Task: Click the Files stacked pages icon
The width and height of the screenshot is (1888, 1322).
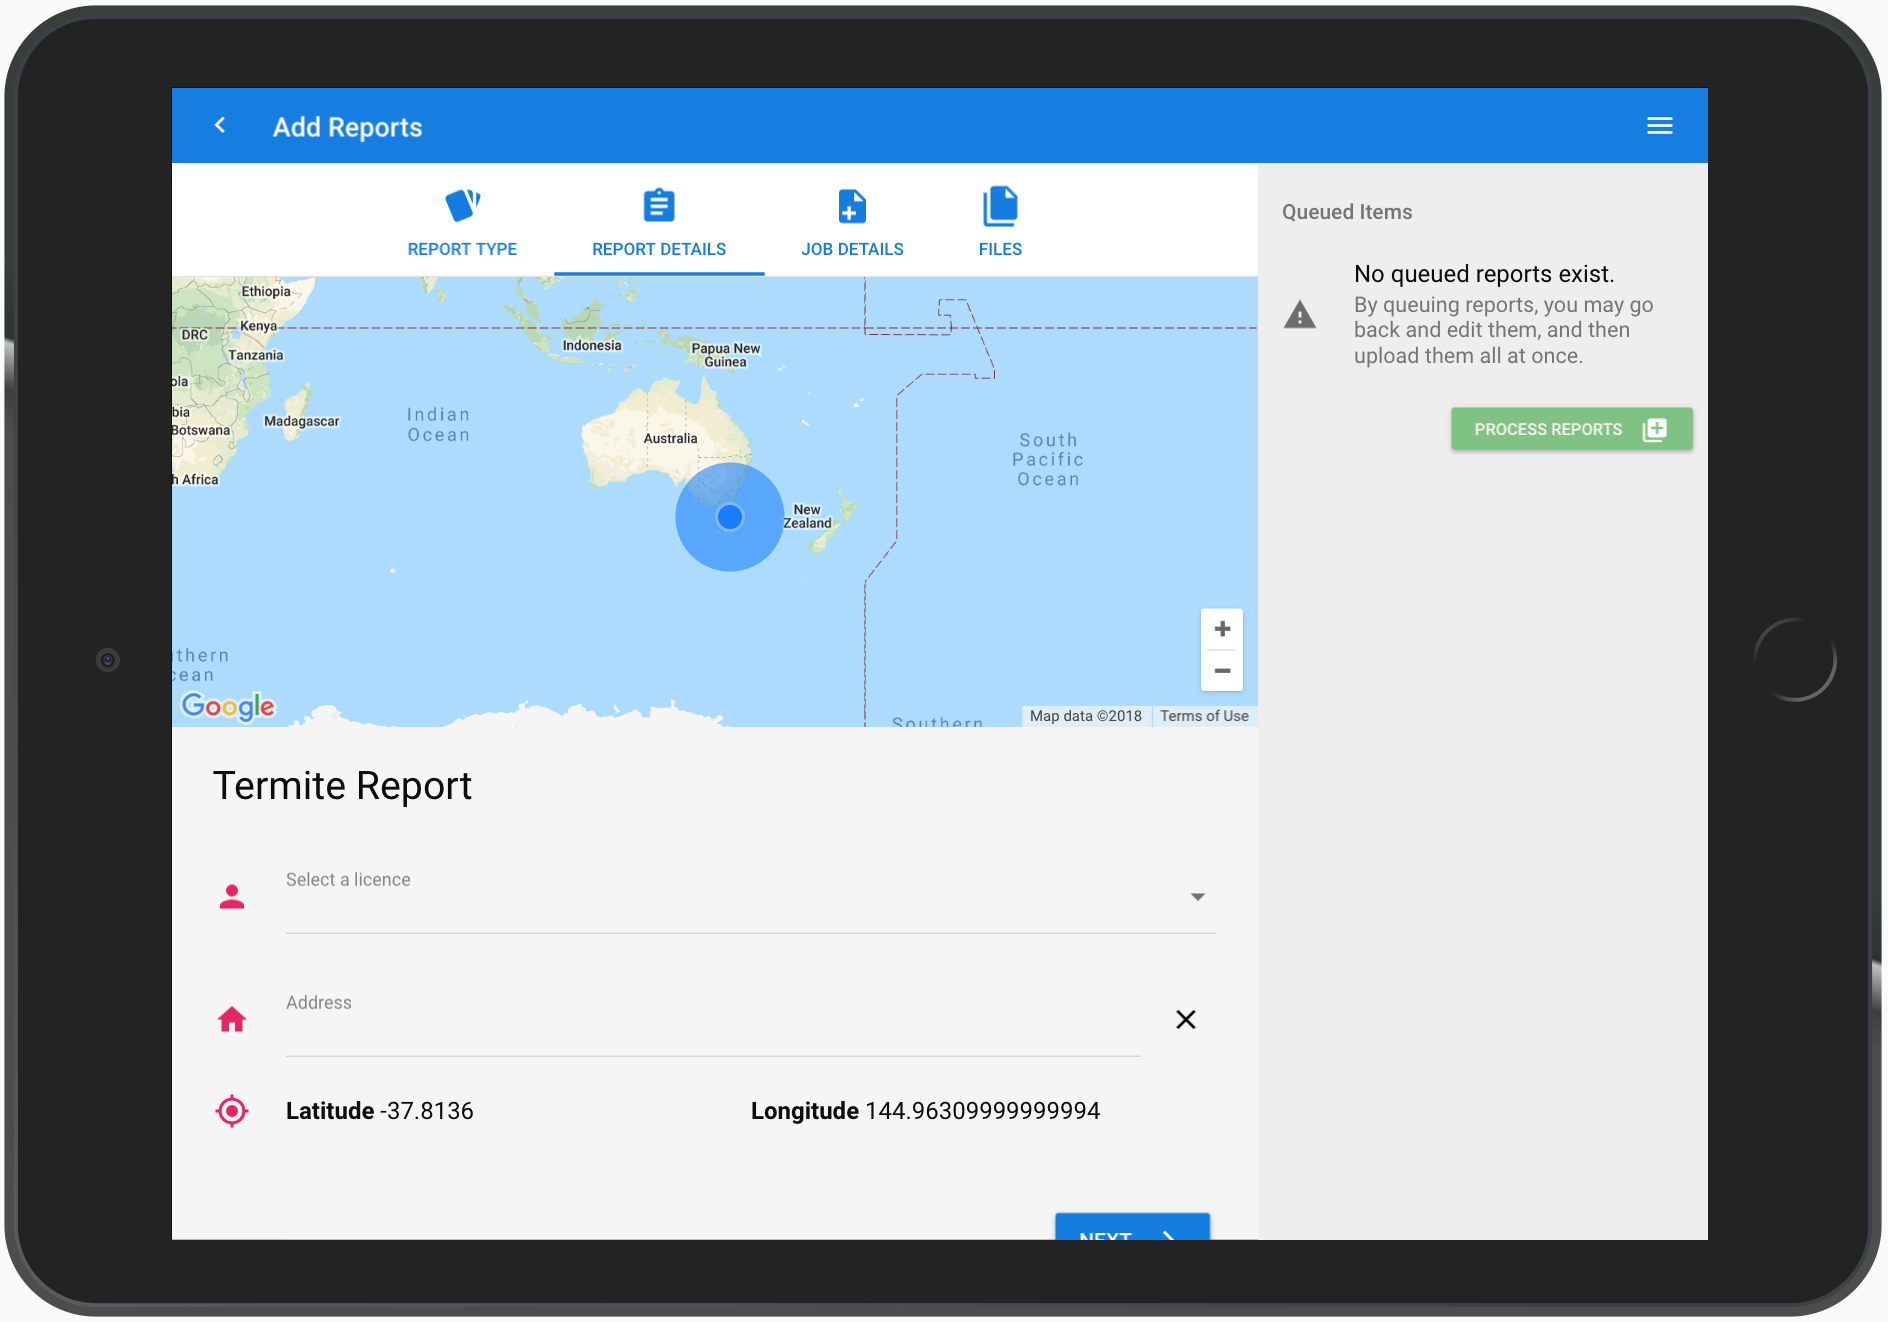Action: tap(999, 206)
